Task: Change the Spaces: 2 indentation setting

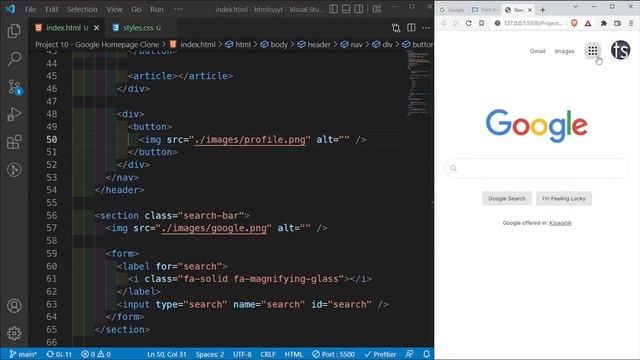Action: coord(209,354)
